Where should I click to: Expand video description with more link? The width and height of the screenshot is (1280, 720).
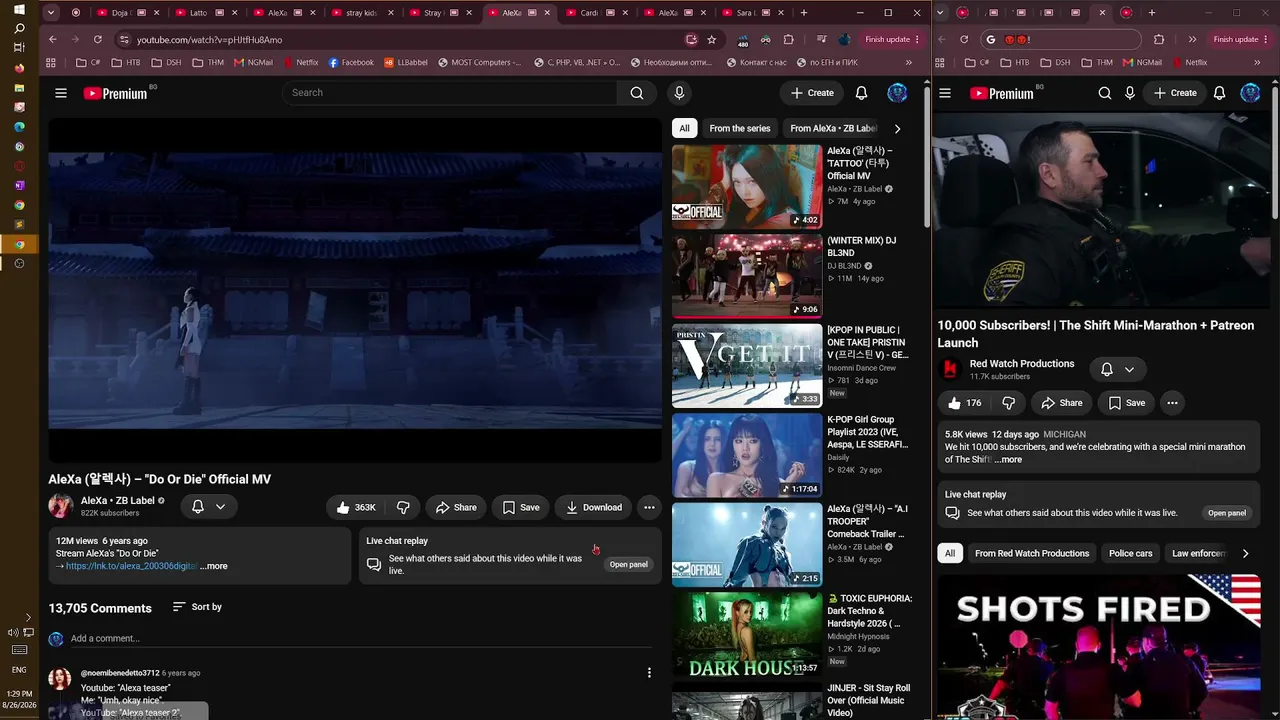(214, 566)
